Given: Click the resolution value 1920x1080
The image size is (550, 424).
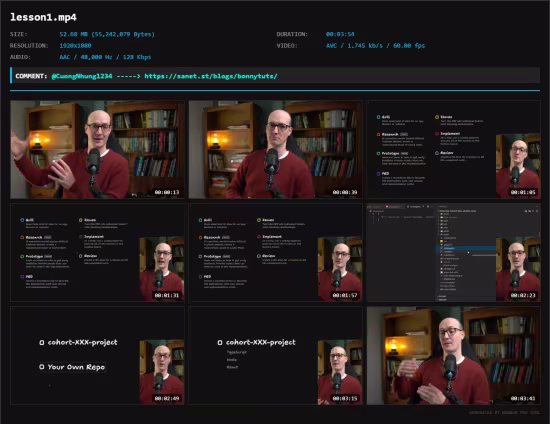Looking at the screenshot, I should (x=75, y=46).
